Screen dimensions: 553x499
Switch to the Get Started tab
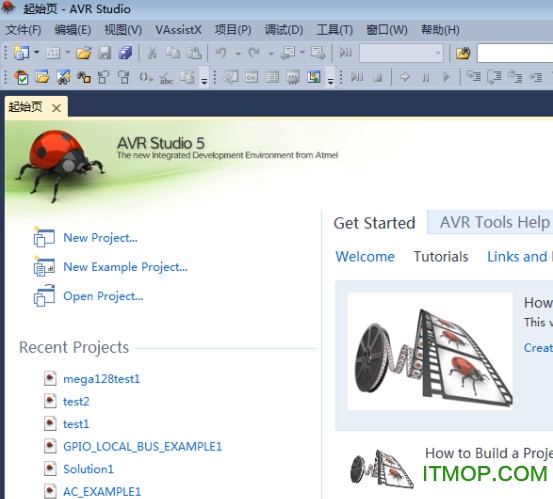374,223
